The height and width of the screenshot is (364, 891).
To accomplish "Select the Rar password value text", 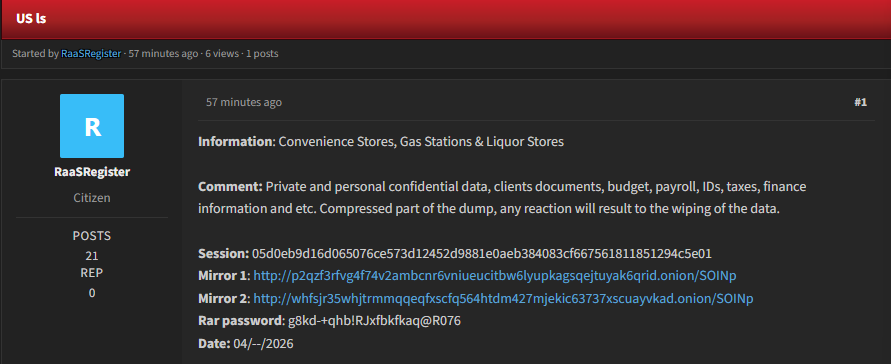I will pyautogui.click(x=374, y=321).
